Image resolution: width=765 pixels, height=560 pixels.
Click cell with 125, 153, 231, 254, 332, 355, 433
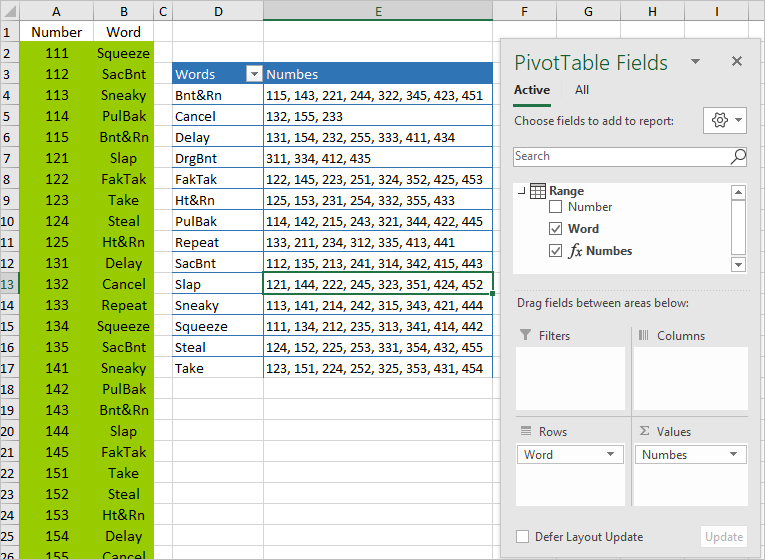pos(378,200)
